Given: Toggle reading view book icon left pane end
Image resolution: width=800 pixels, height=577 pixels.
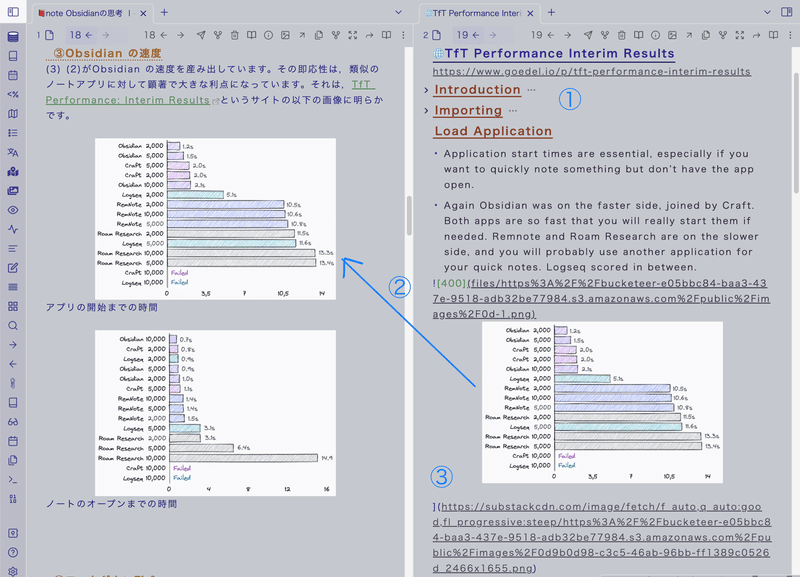Looking at the screenshot, I should pos(386,35).
